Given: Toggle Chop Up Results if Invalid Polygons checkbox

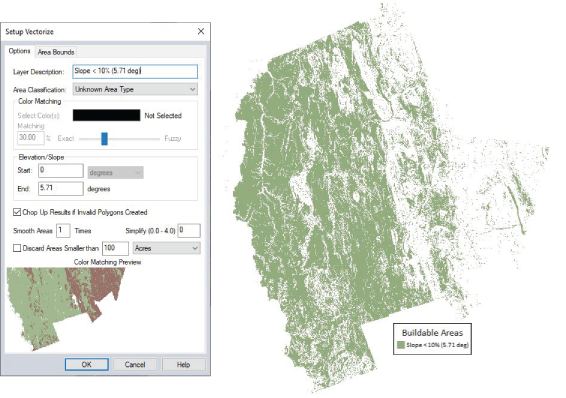Looking at the screenshot, I should pyautogui.click(x=17, y=212).
